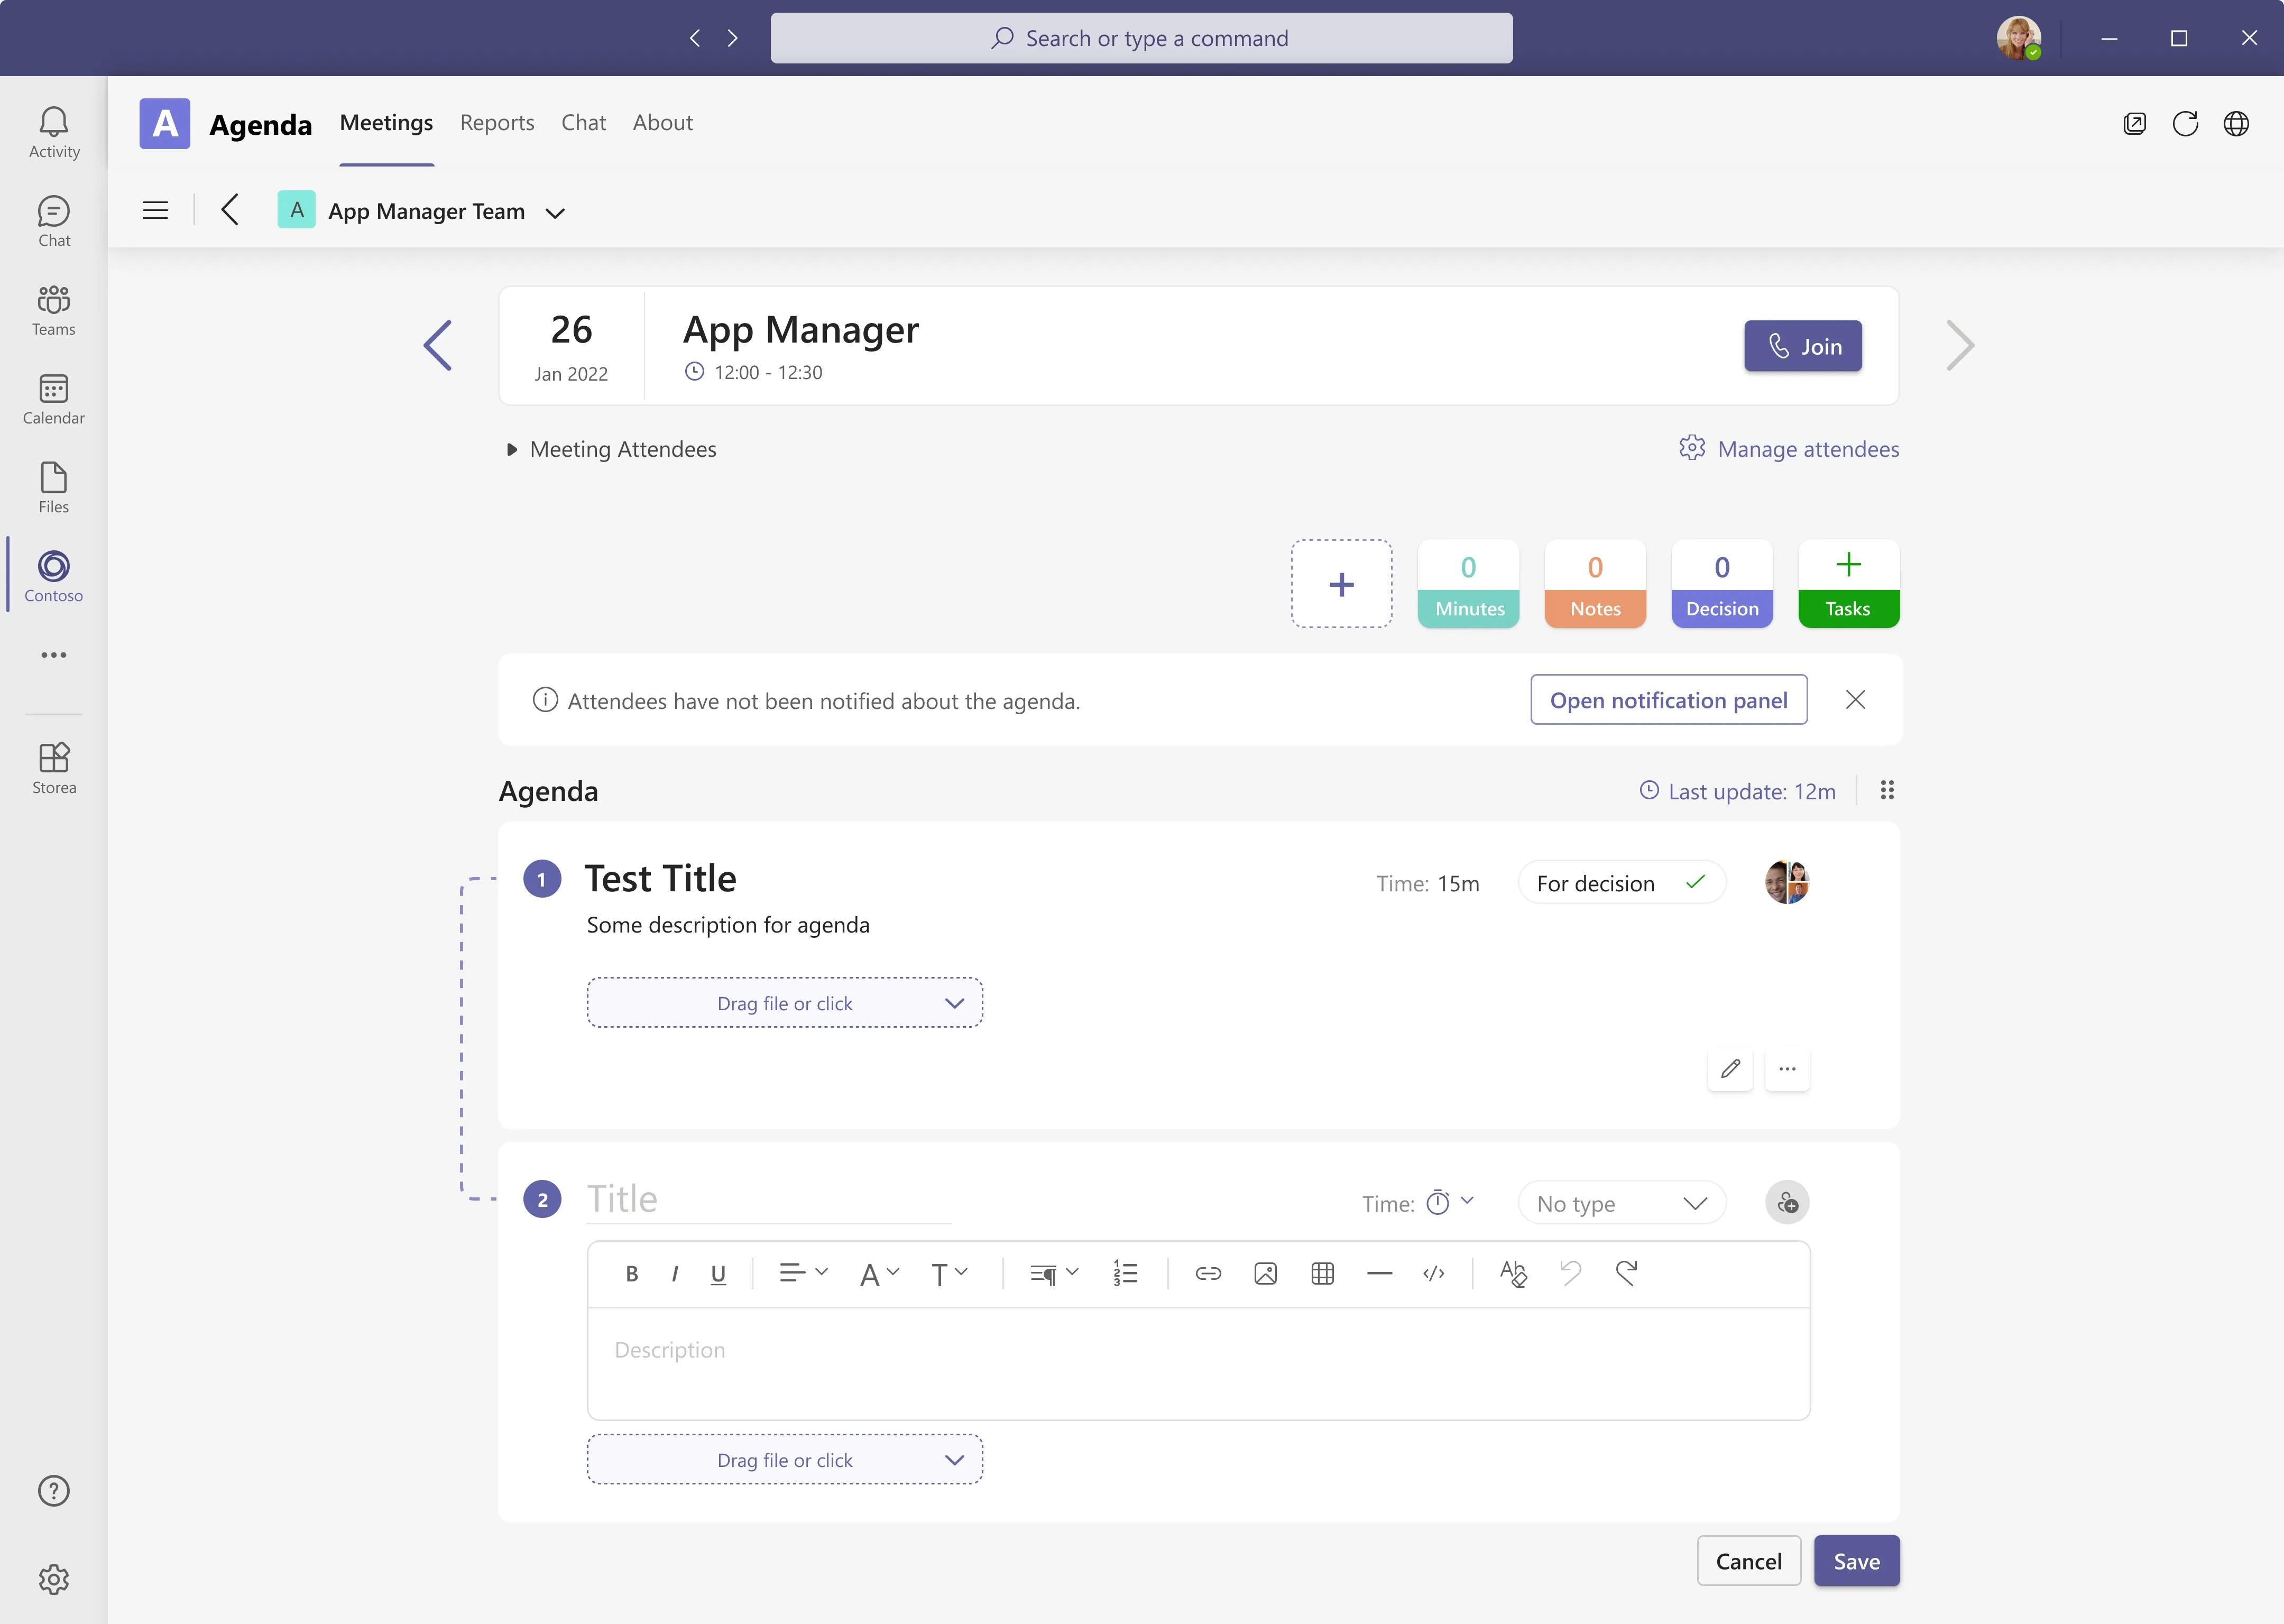Open Chat in the left sidebar
2284x1624 pixels.
coord(54,222)
